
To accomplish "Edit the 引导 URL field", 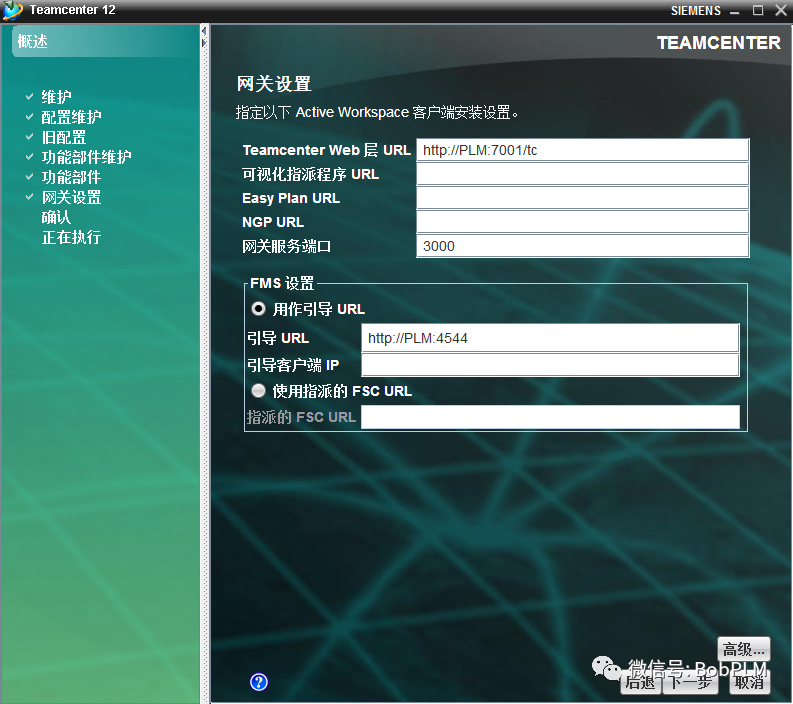I will 550,338.
